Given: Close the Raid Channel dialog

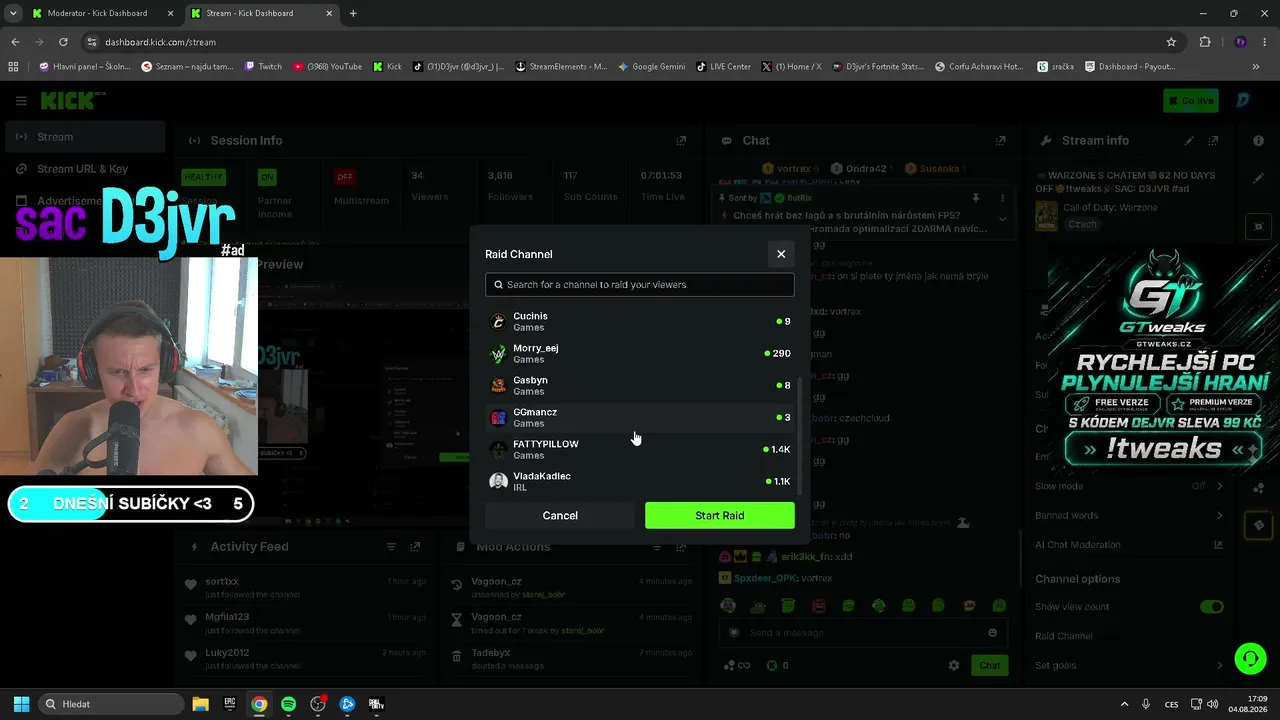Looking at the screenshot, I should 781,254.
